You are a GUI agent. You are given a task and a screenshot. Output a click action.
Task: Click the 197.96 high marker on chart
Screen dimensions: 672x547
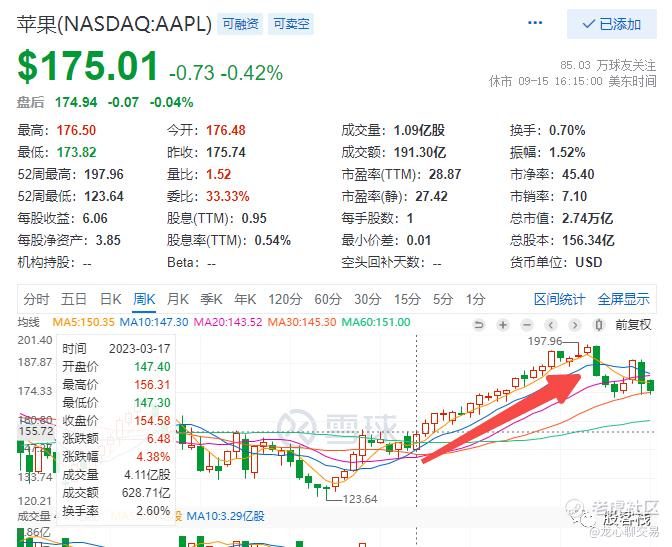pos(545,341)
